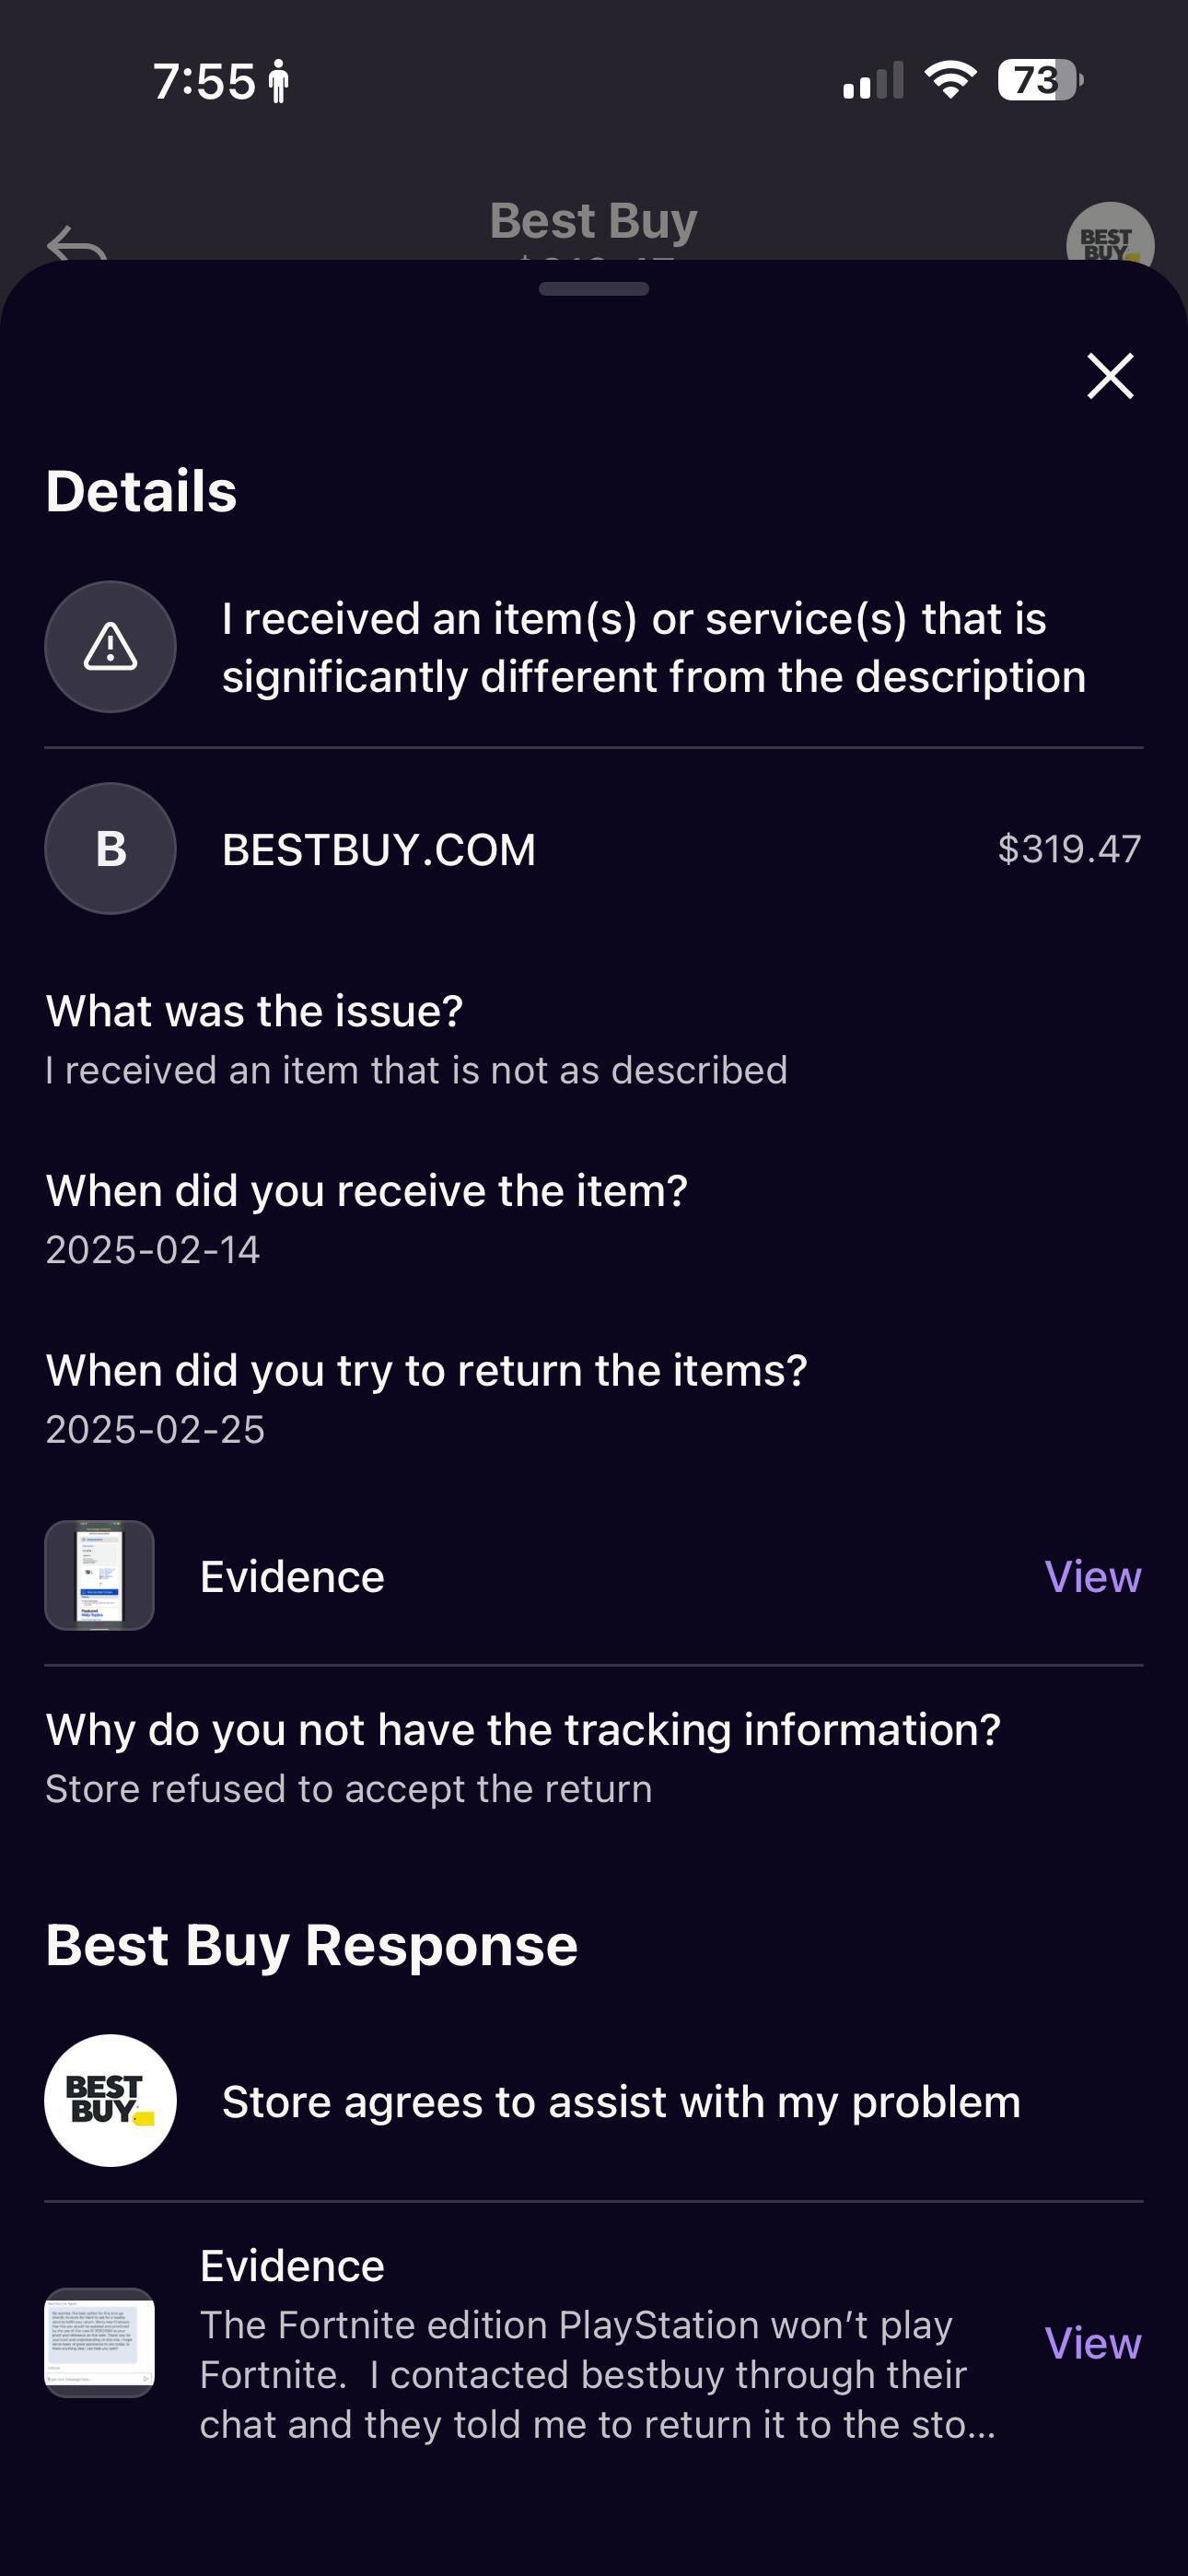
Task: Tap the Best Buy logo avatar in header
Action: [x=1109, y=241]
